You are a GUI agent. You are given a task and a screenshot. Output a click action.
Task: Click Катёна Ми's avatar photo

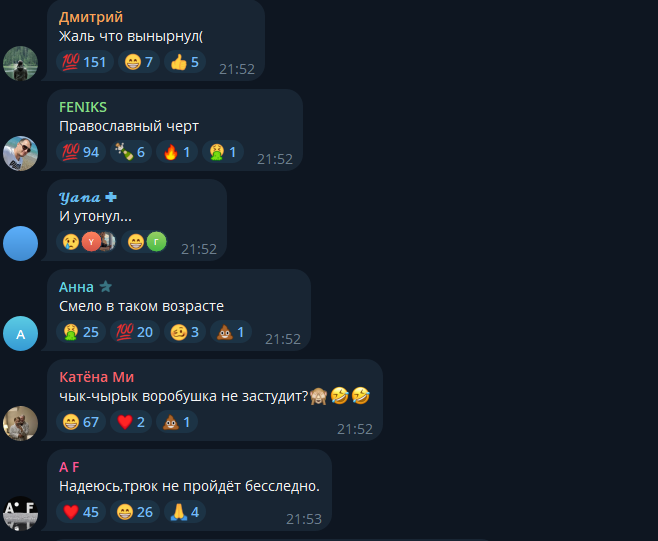[x=21, y=423]
